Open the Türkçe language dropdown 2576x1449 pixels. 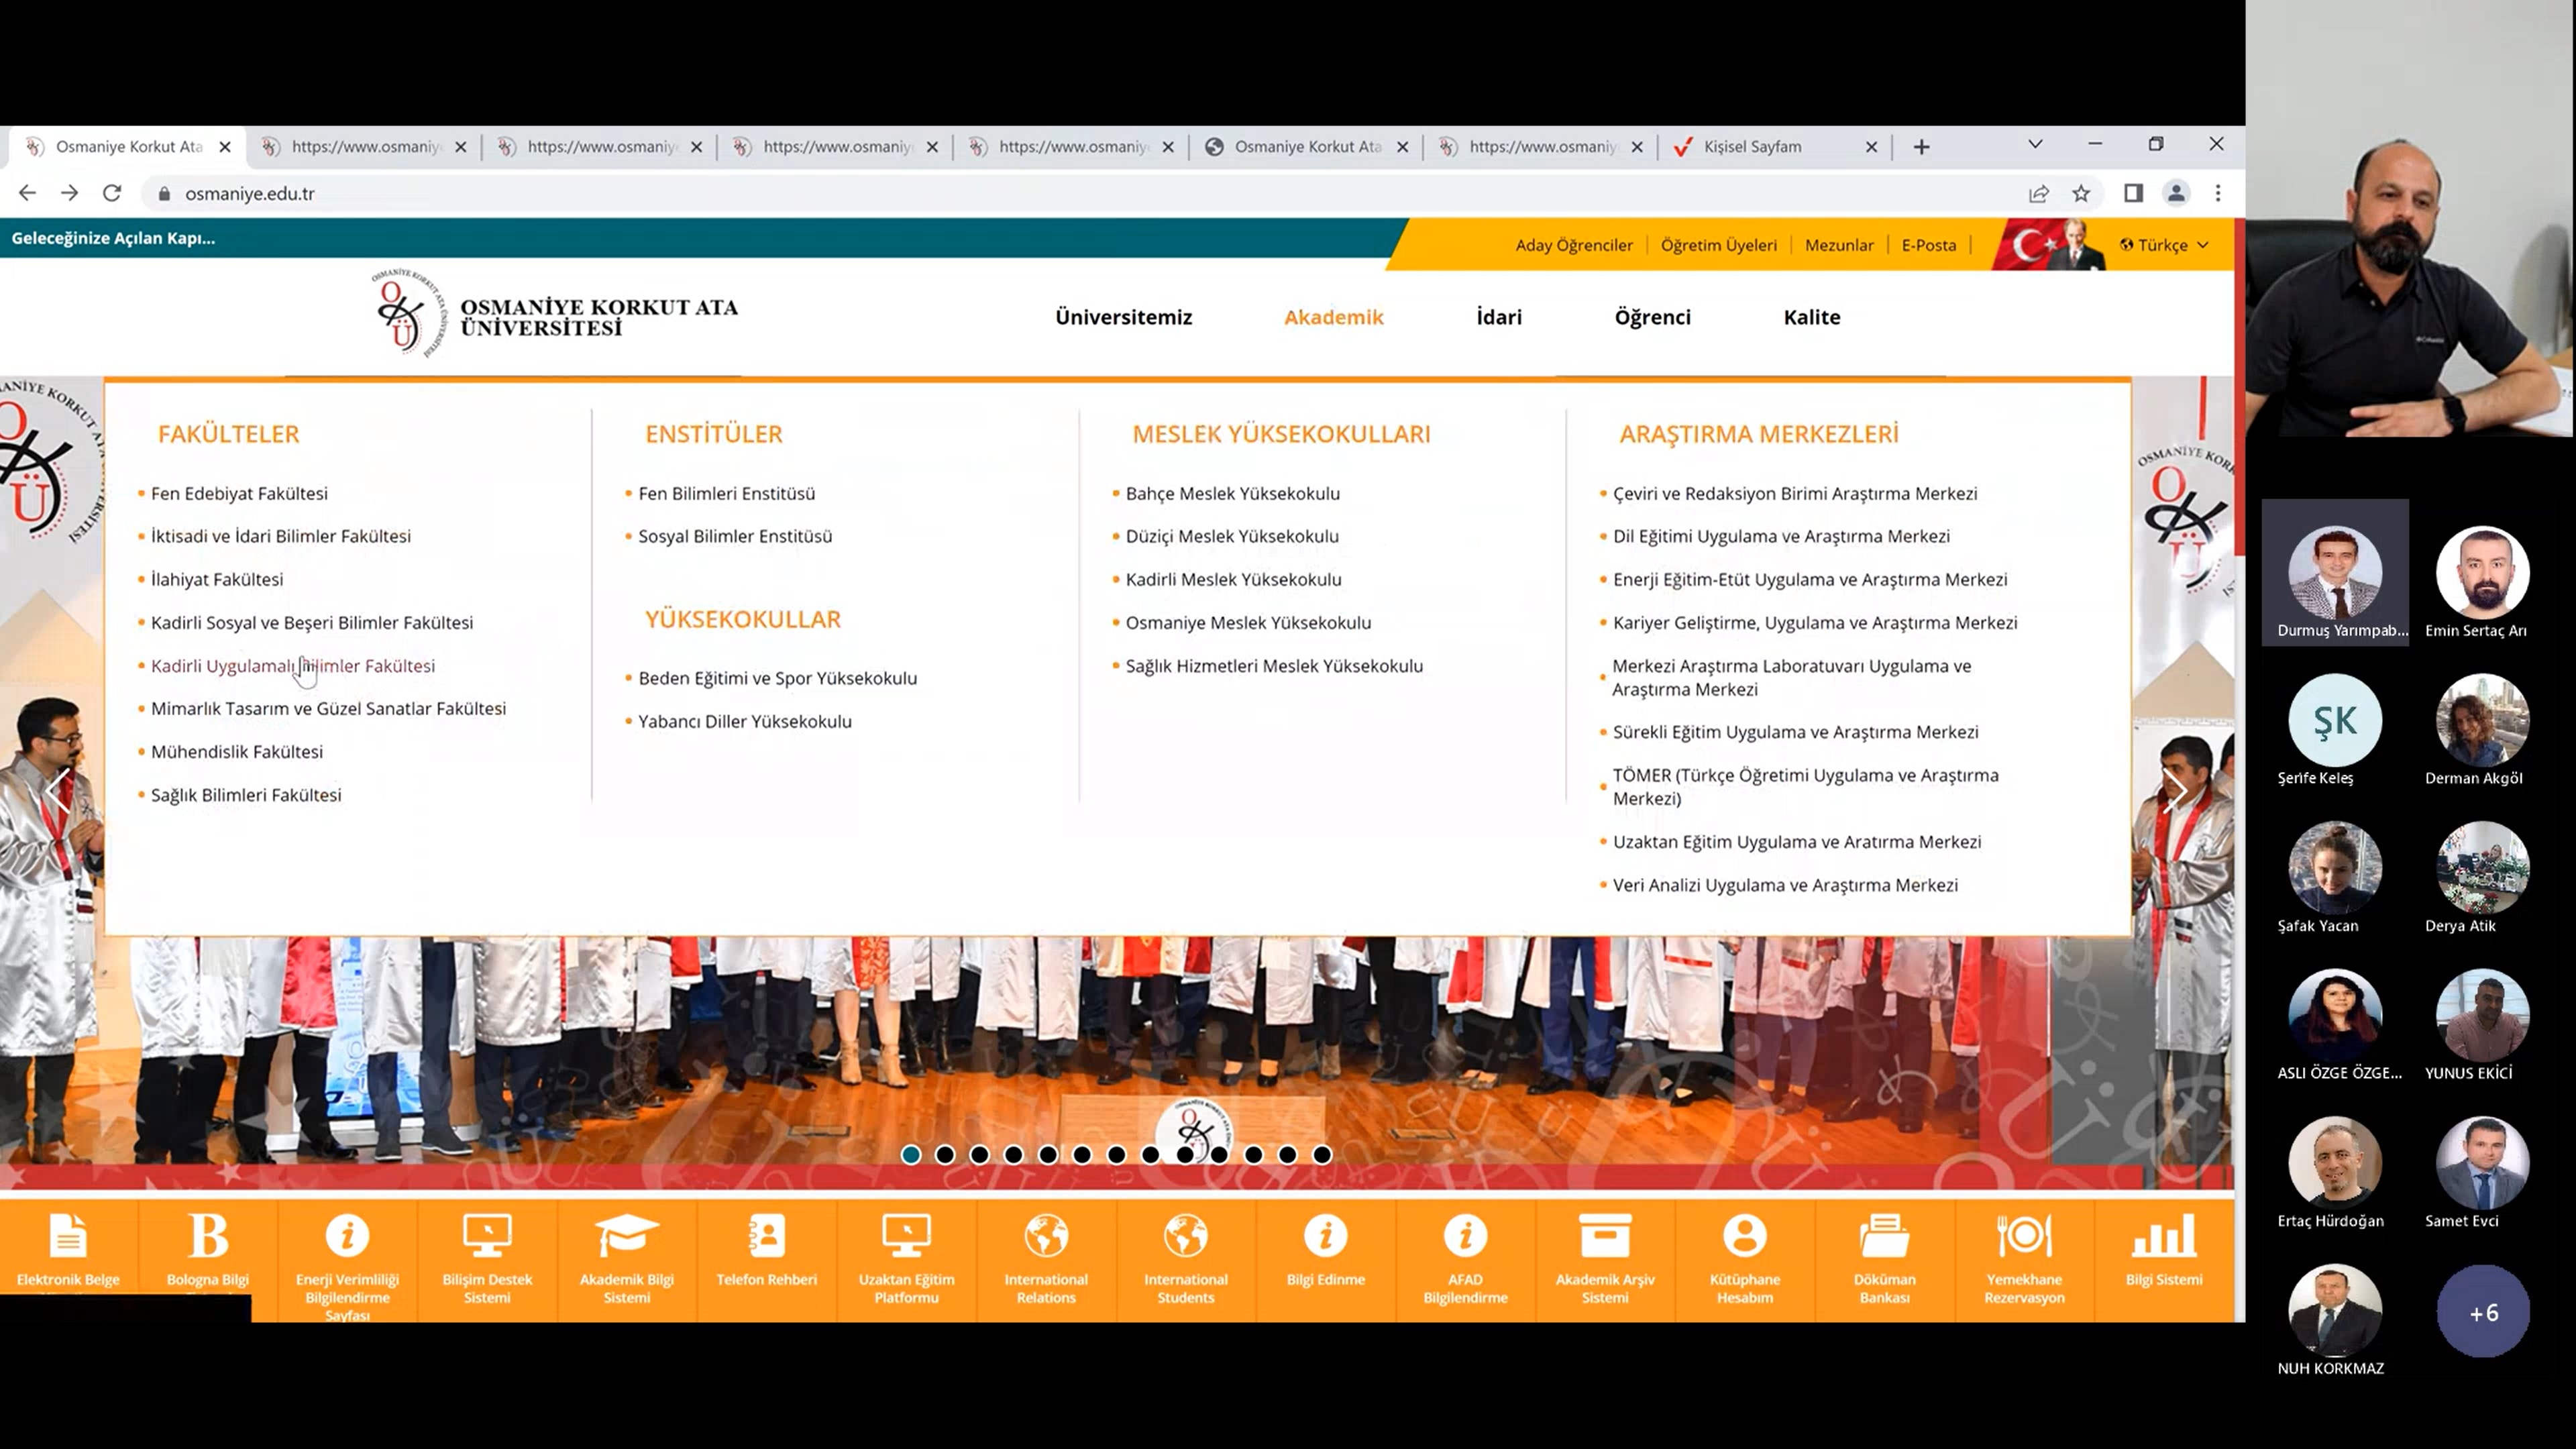click(2164, 245)
